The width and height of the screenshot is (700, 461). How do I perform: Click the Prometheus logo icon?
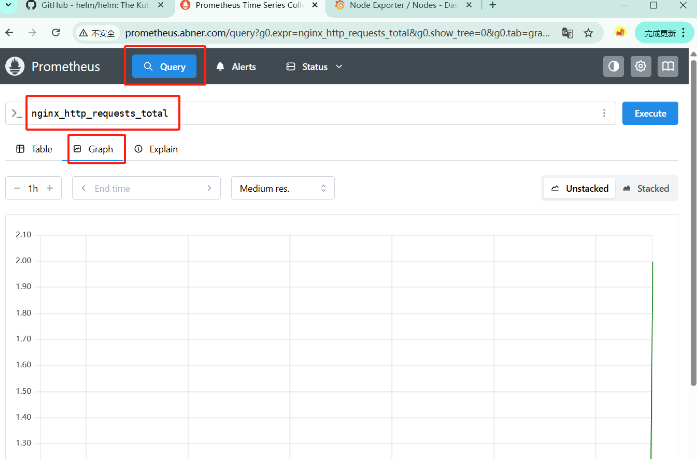(15, 66)
